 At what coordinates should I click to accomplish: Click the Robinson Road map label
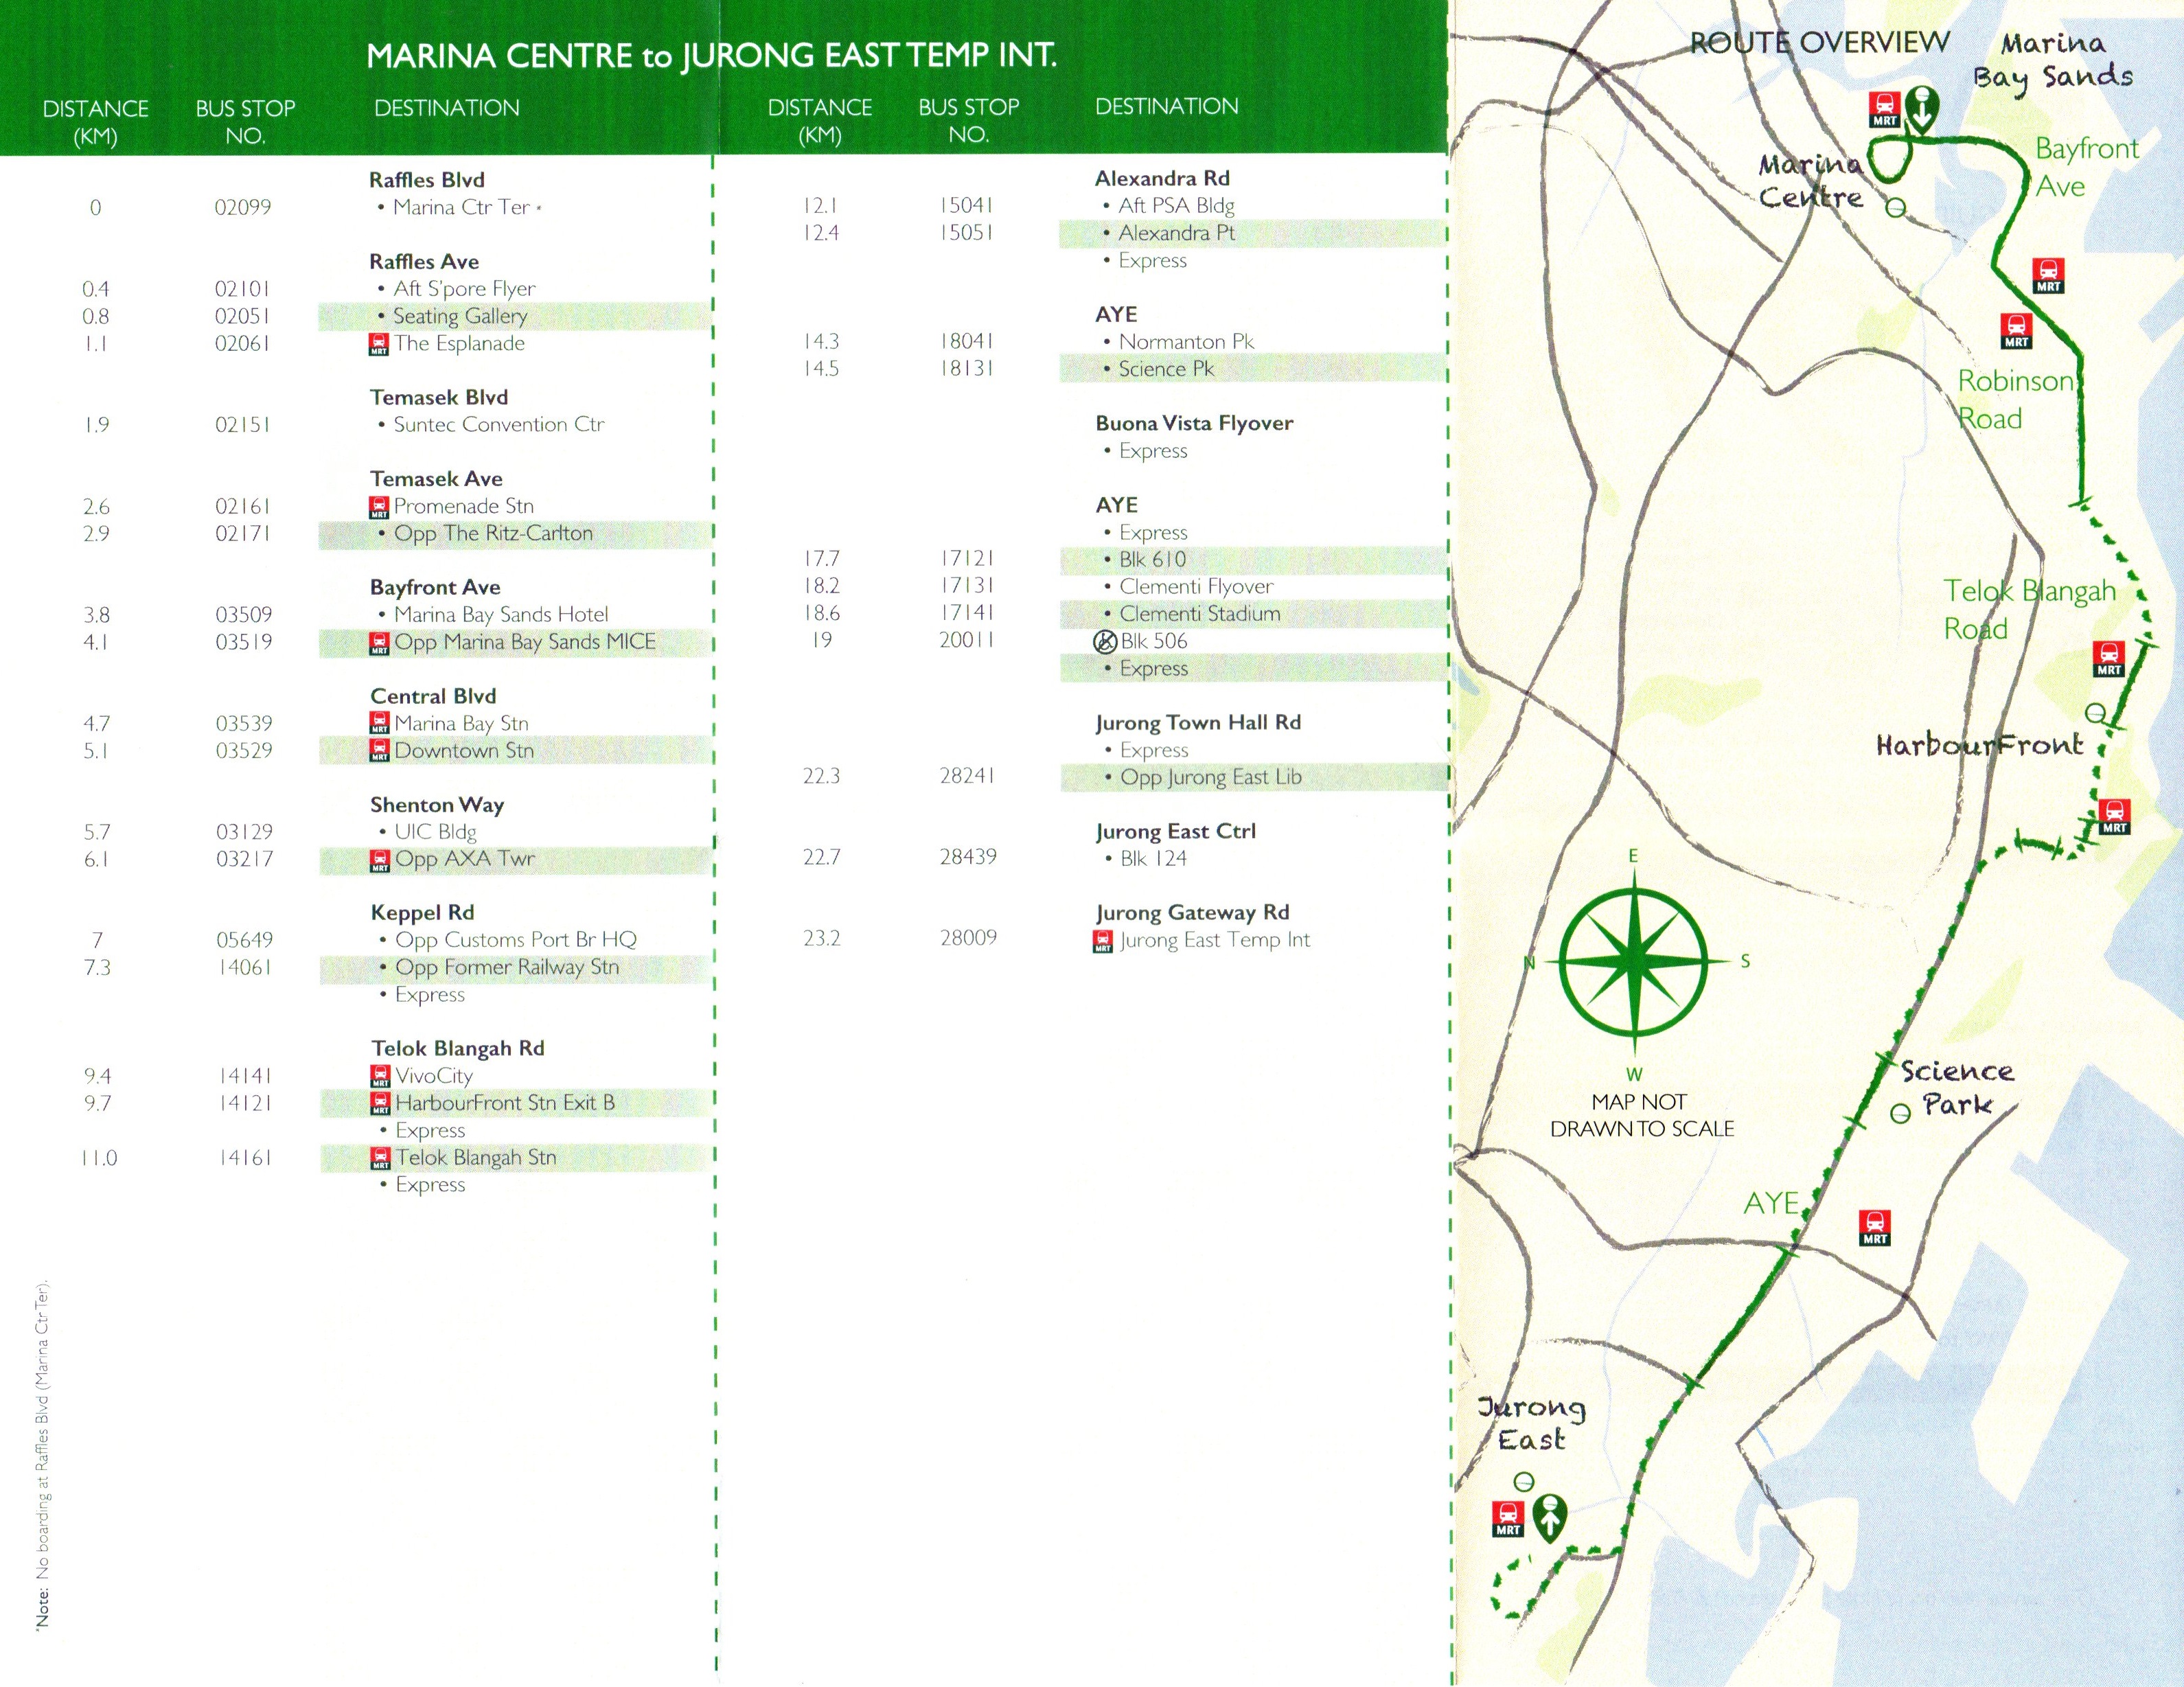point(2015,399)
